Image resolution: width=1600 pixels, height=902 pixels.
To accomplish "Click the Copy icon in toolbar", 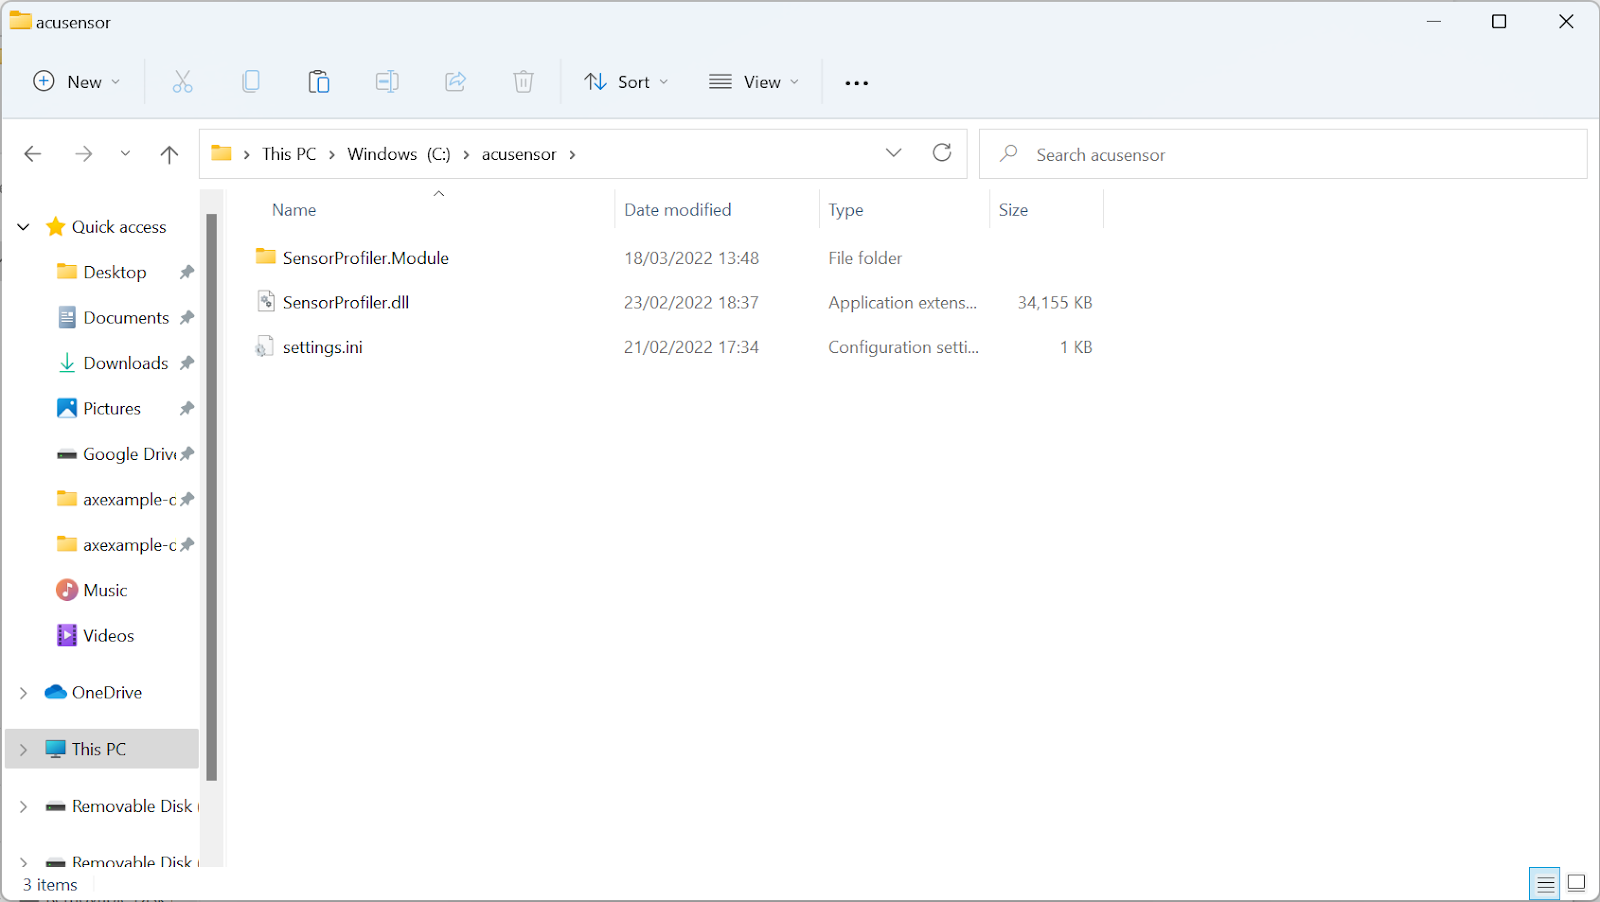I will (x=251, y=82).
